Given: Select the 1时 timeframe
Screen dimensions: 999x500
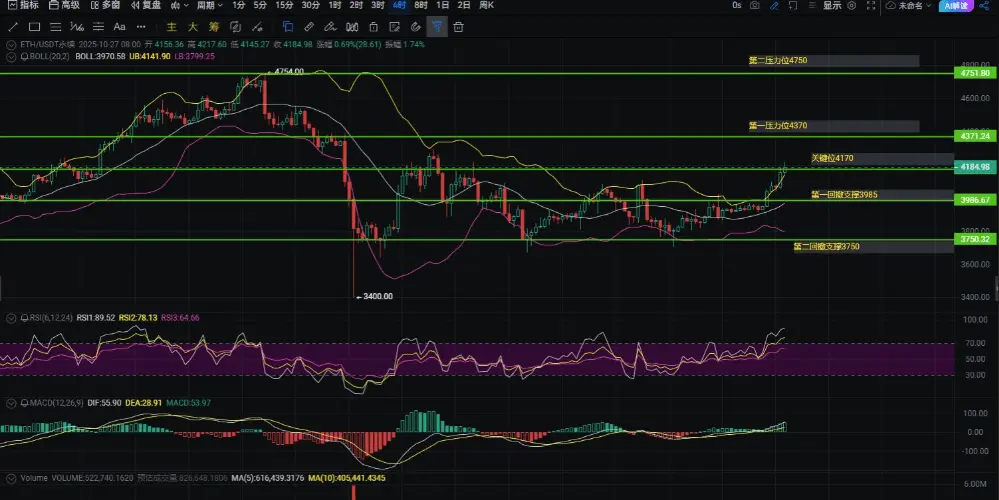Looking at the screenshot, I should [334, 5].
